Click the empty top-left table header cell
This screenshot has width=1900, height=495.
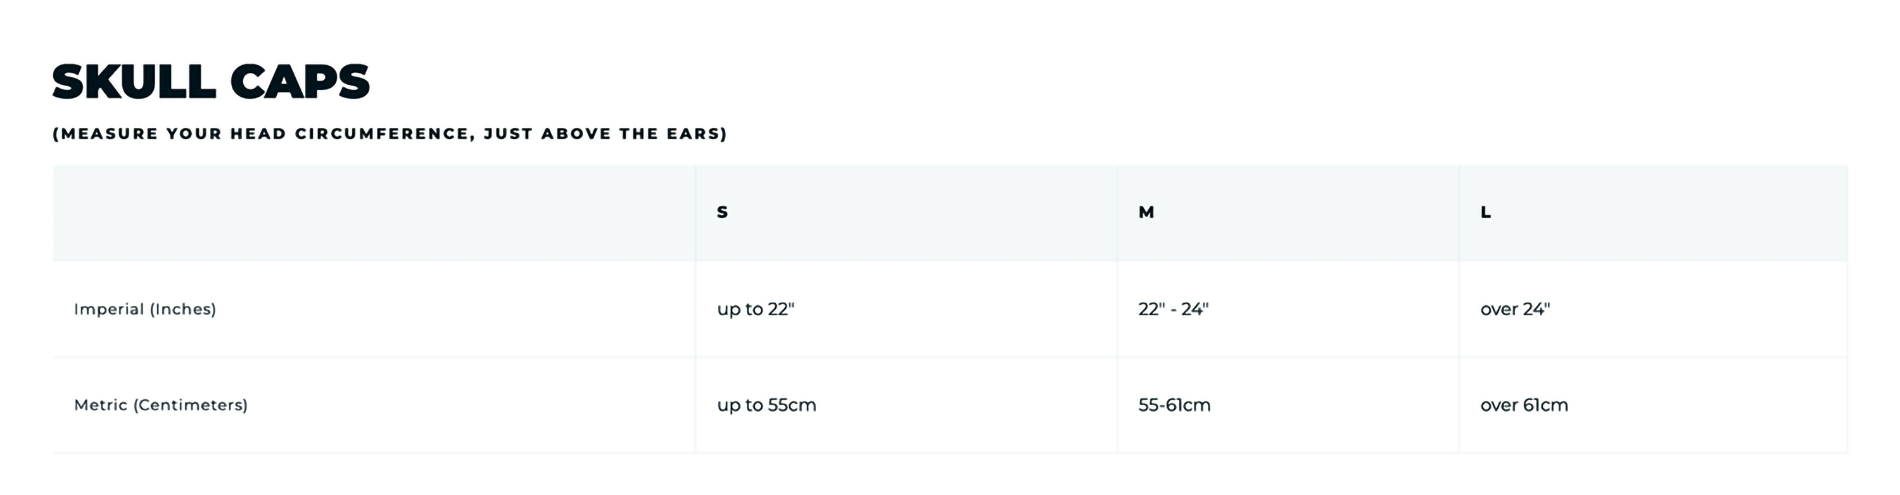pyautogui.click(x=374, y=213)
